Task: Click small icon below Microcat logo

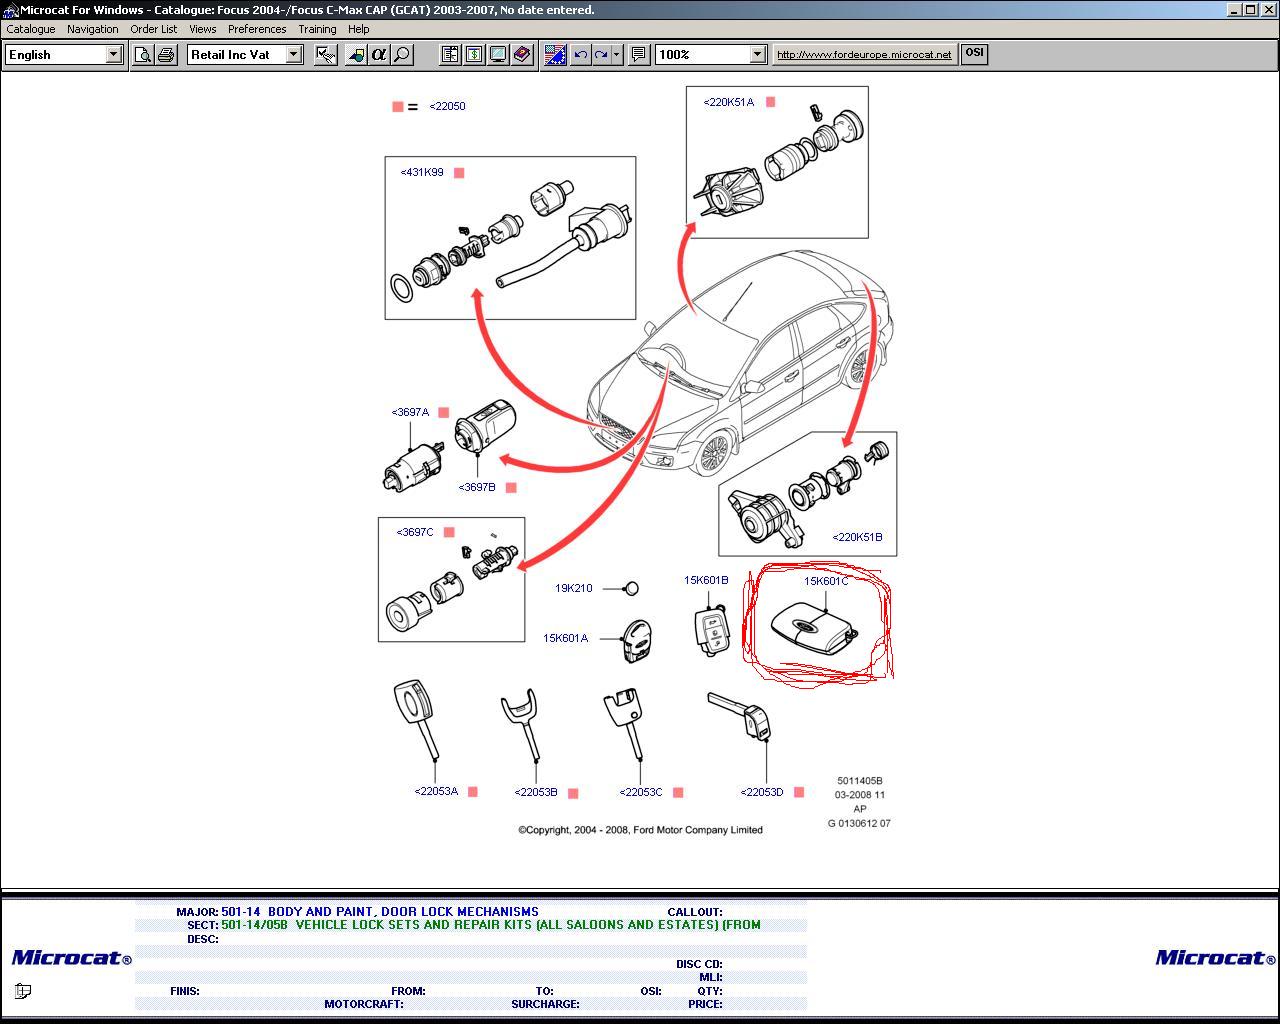Action: (x=23, y=991)
